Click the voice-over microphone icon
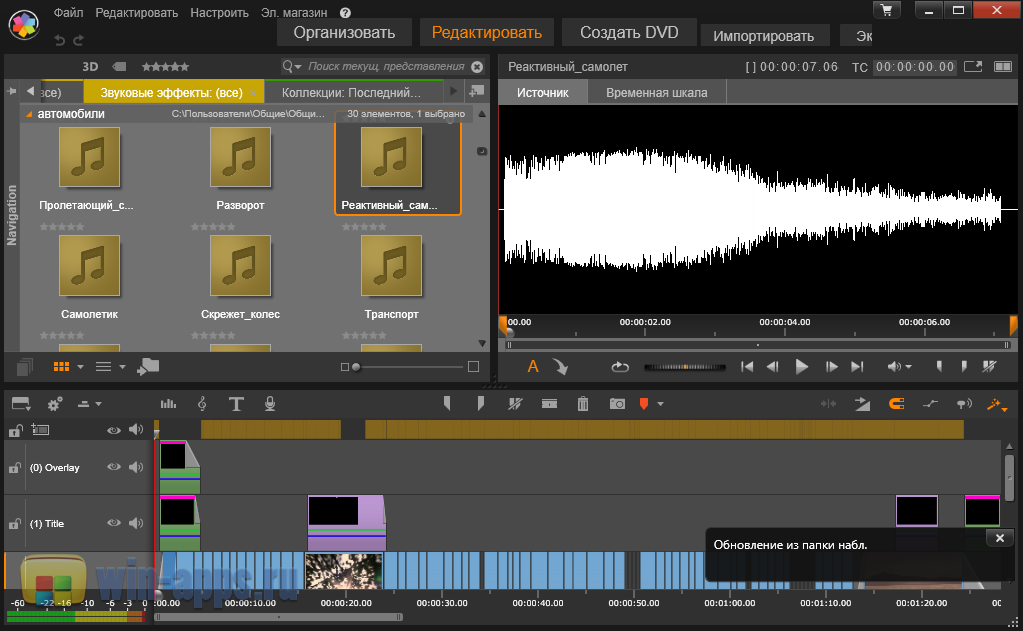 269,404
